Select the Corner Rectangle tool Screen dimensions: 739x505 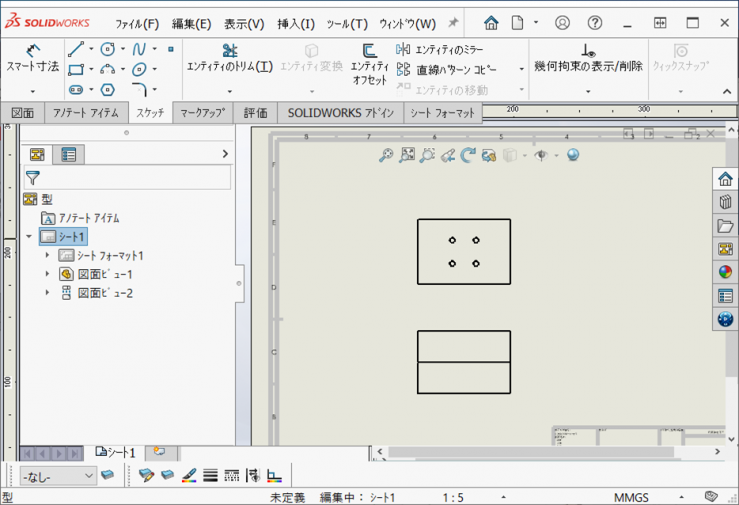pos(76,70)
